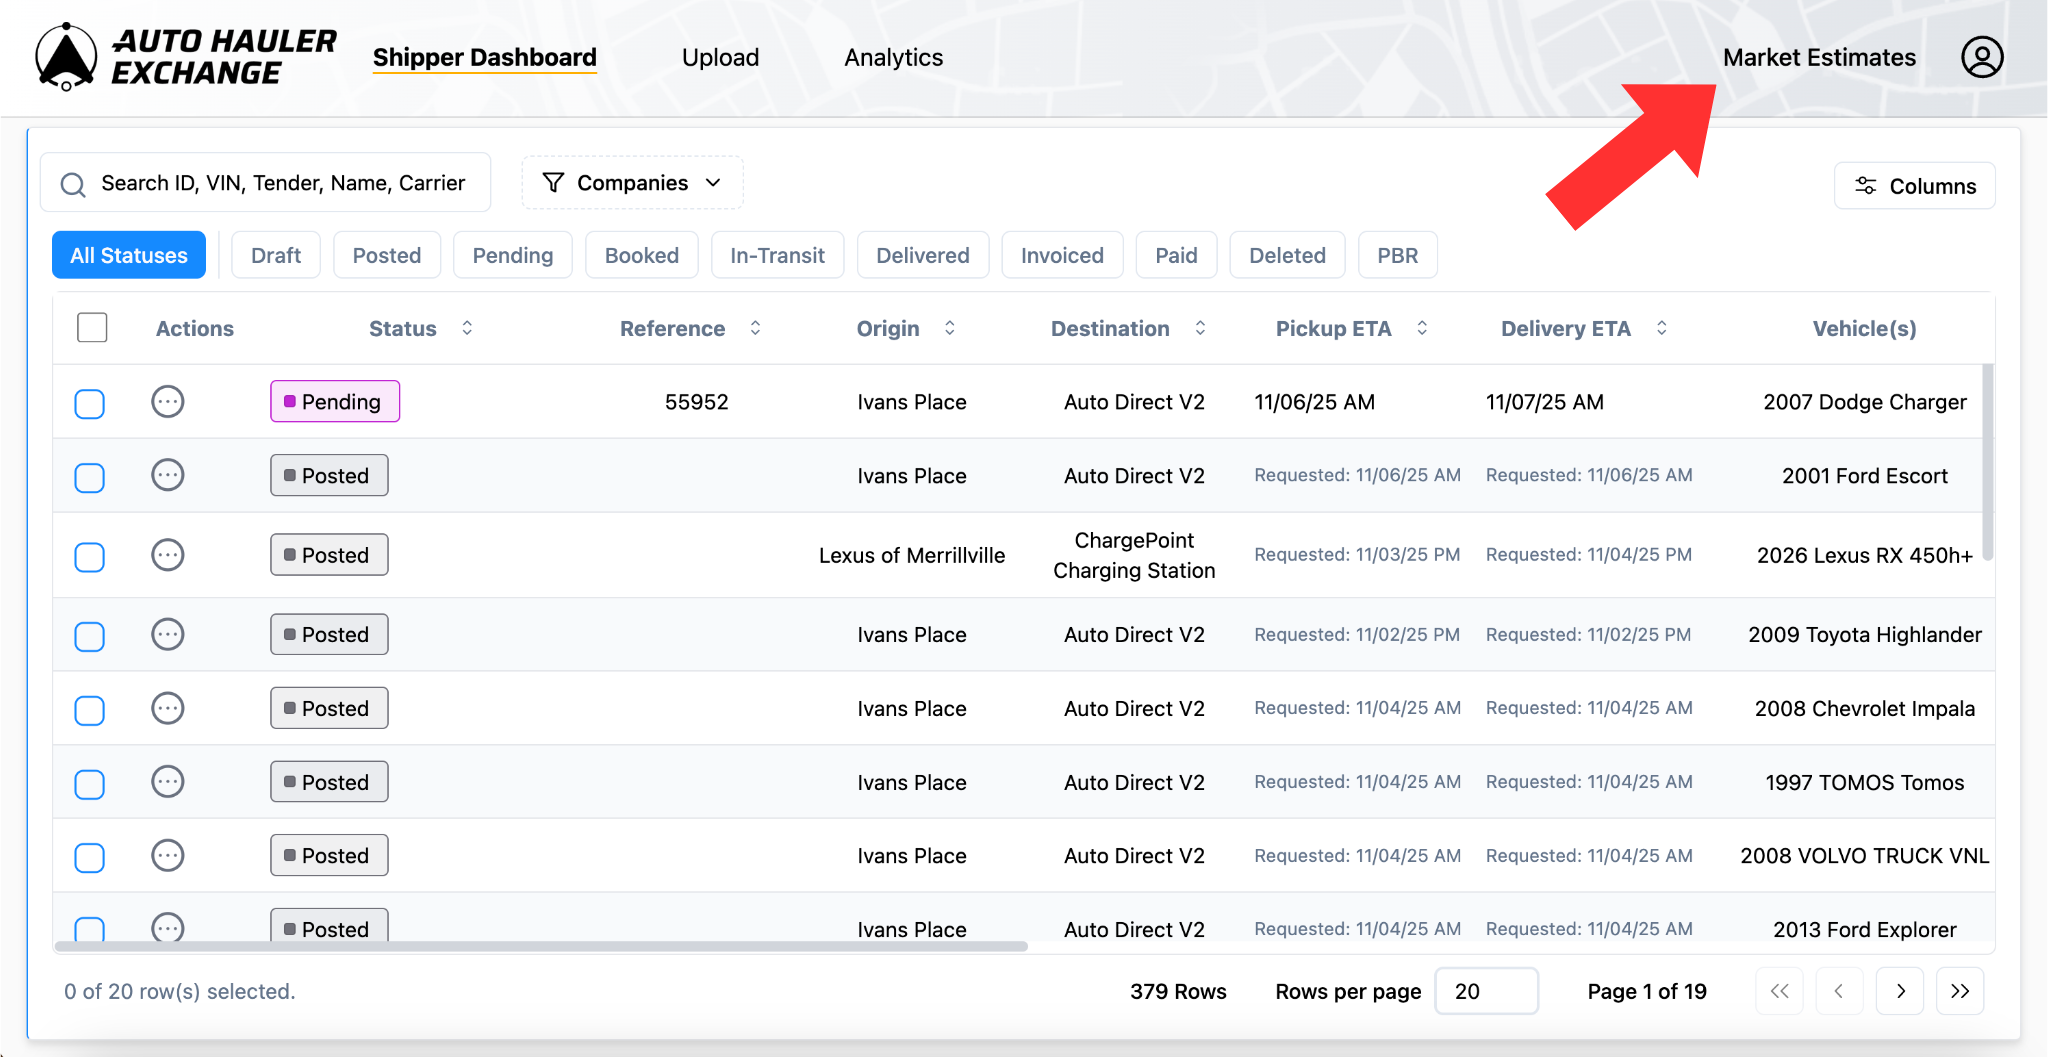Open the user profile icon
2048x1057 pixels.
[x=1981, y=57]
